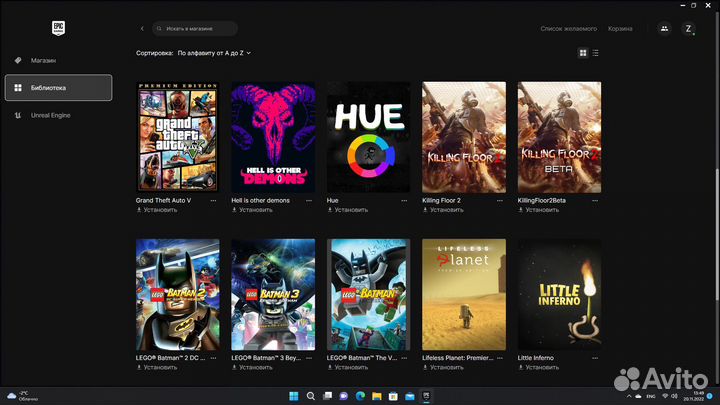Click the back arrow beside the search box
Screen dimensions: 720x405
pyautogui.click(x=142, y=28)
